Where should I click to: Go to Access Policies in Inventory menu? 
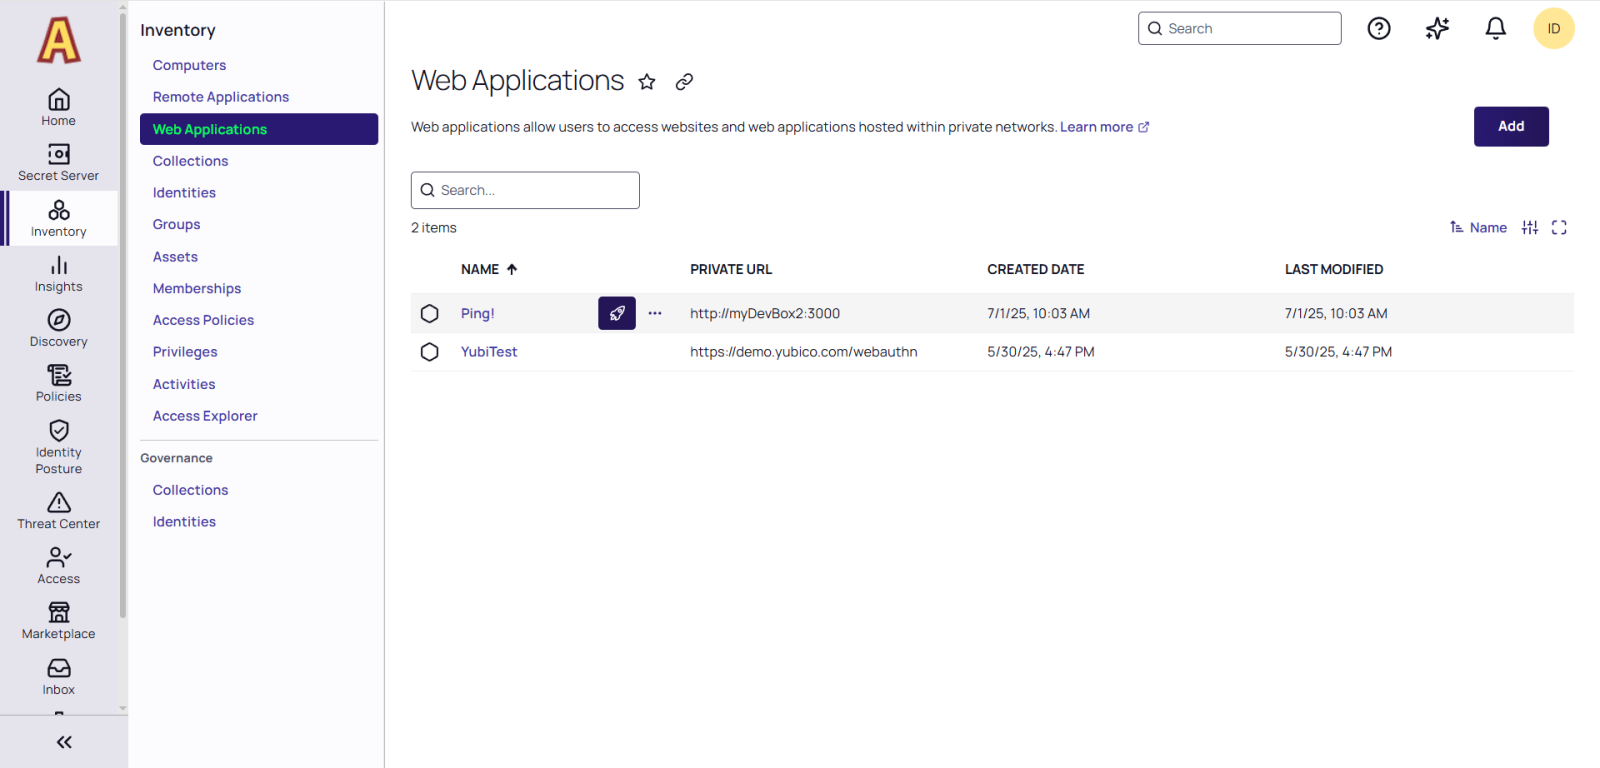[203, 320]
